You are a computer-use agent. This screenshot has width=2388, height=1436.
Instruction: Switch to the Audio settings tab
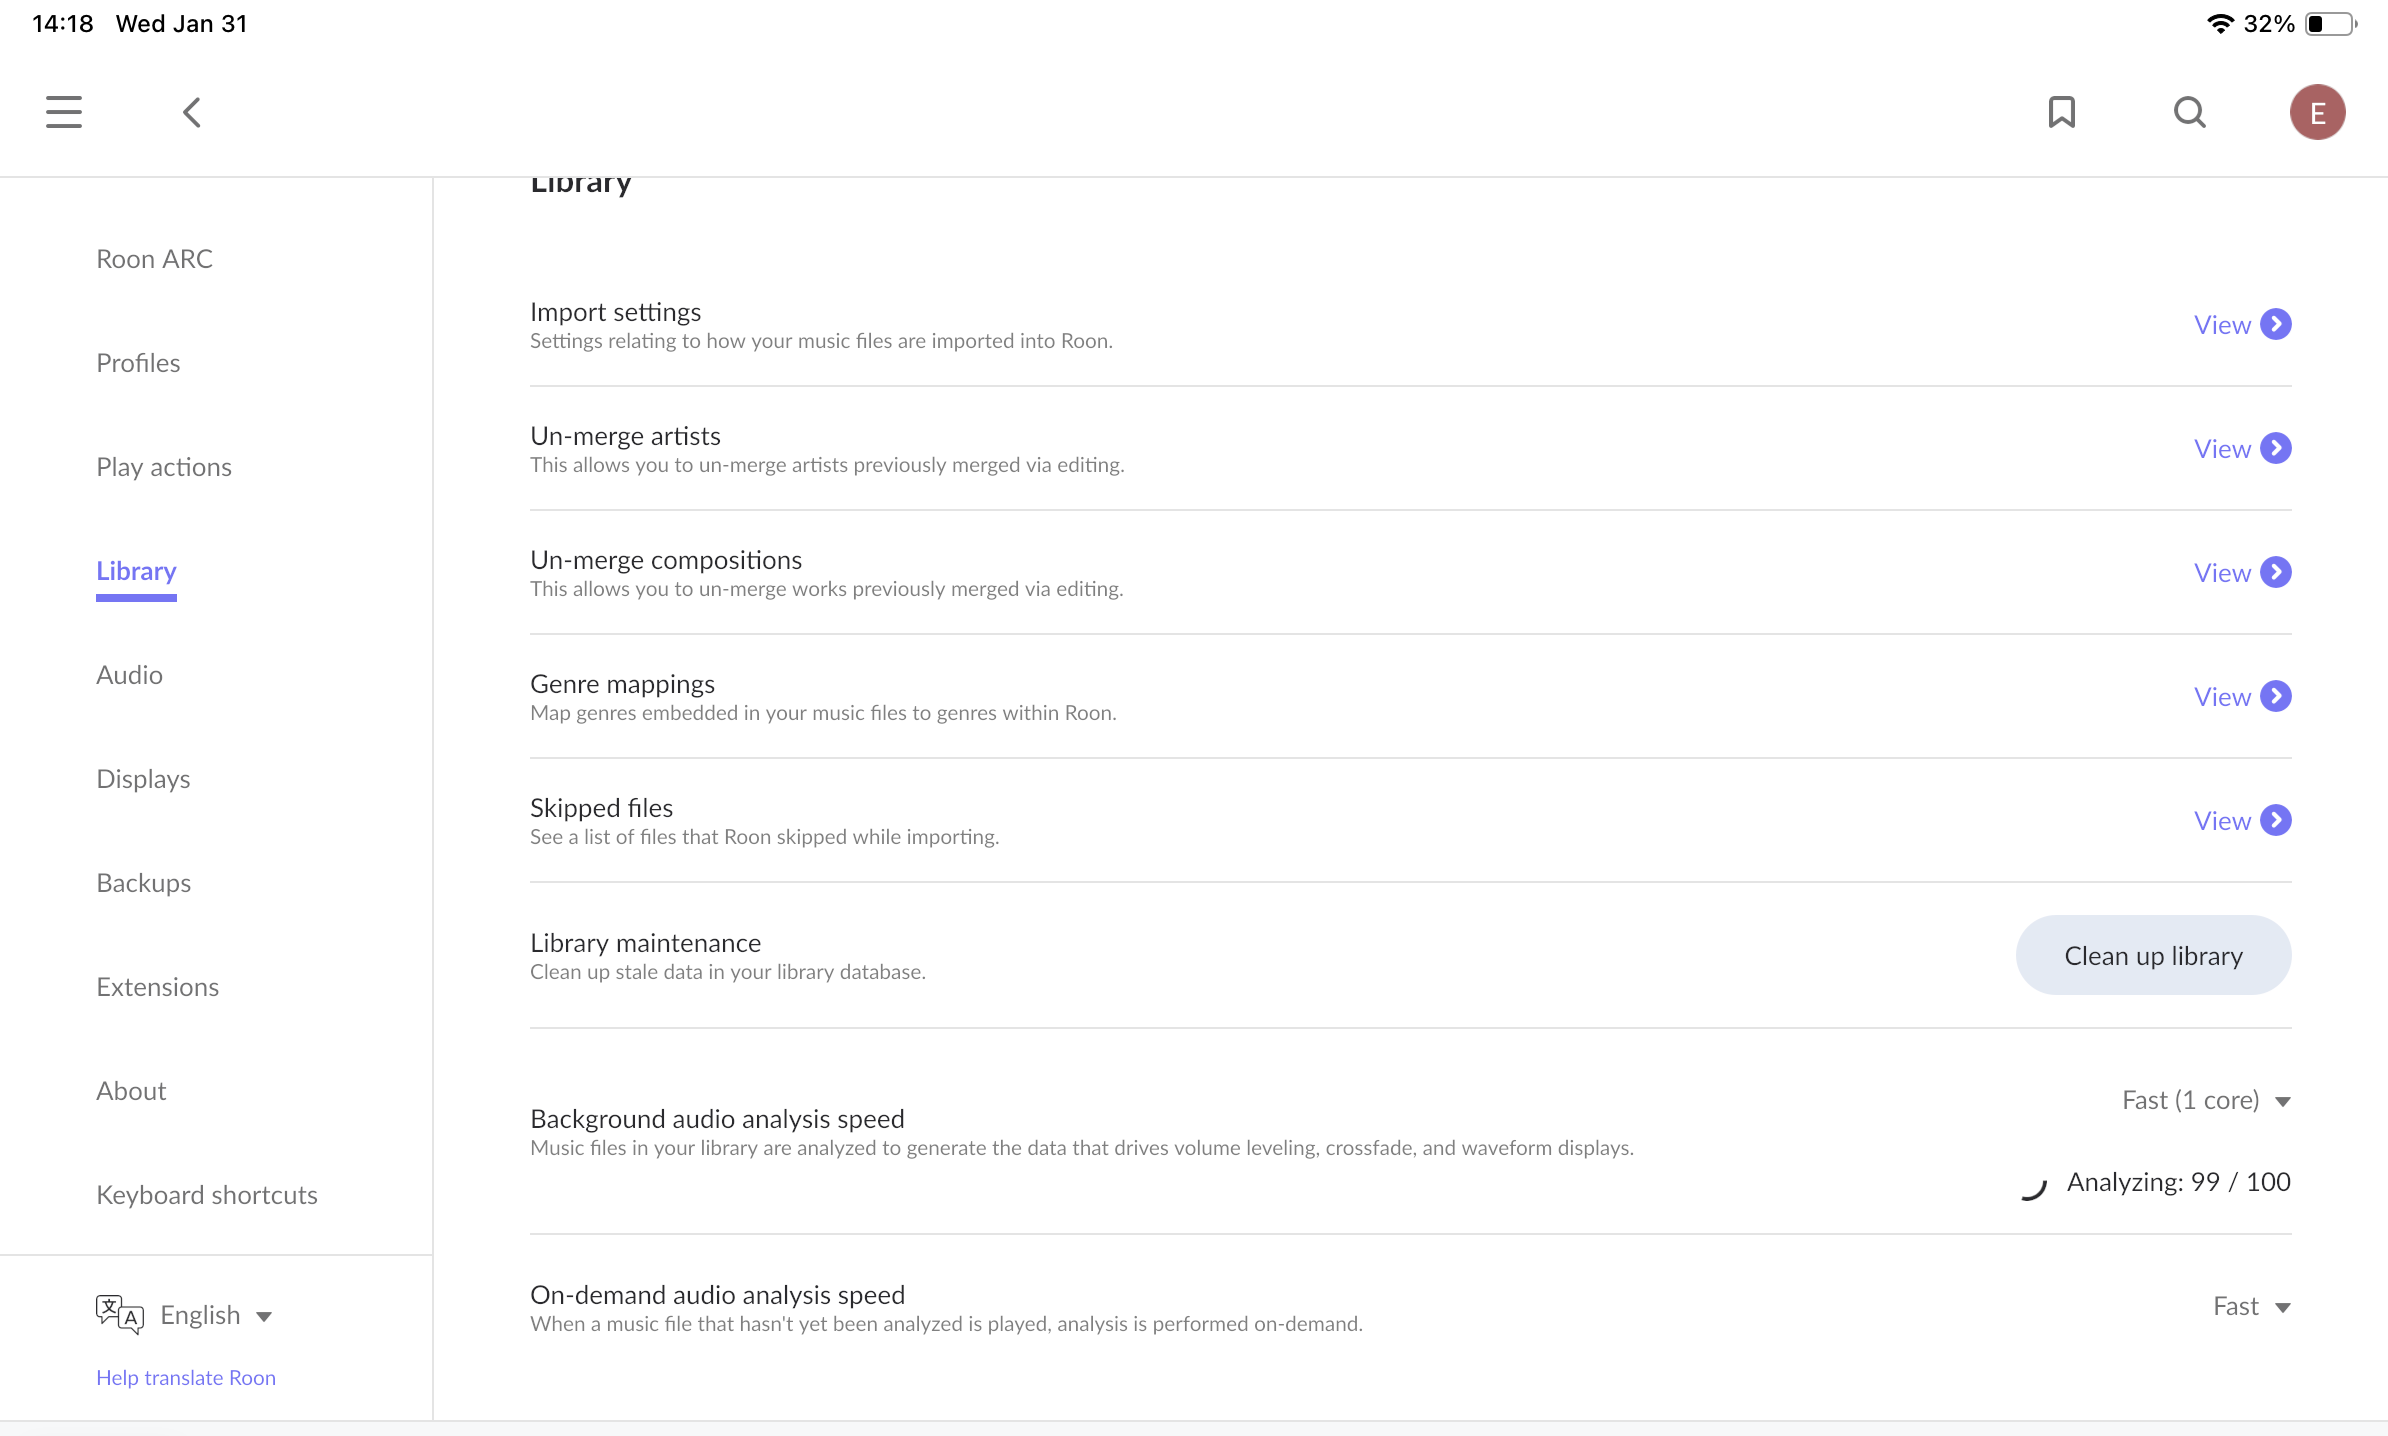pos(129,675)
